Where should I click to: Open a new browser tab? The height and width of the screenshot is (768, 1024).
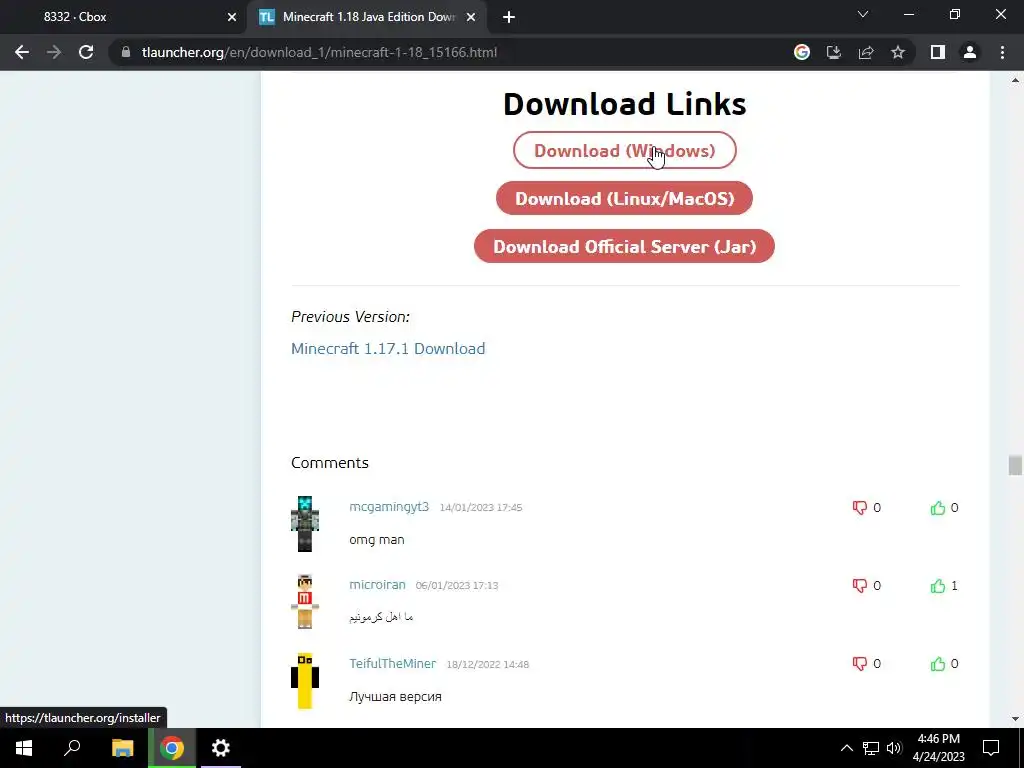[x=509, y=17]
